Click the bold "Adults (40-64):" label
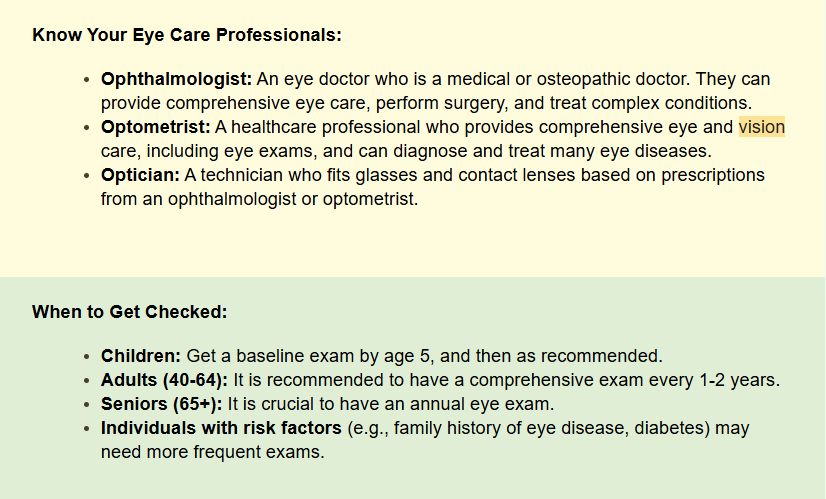The image size is (826, 499). click(165, 380)
